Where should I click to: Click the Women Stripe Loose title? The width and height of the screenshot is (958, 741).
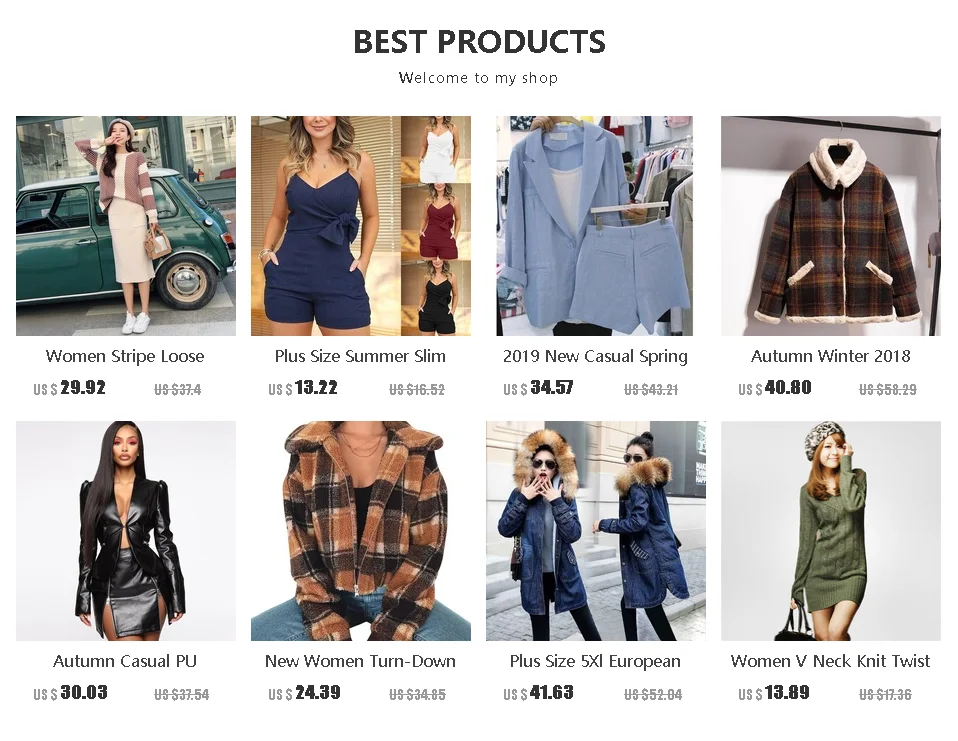pos(125,356)
